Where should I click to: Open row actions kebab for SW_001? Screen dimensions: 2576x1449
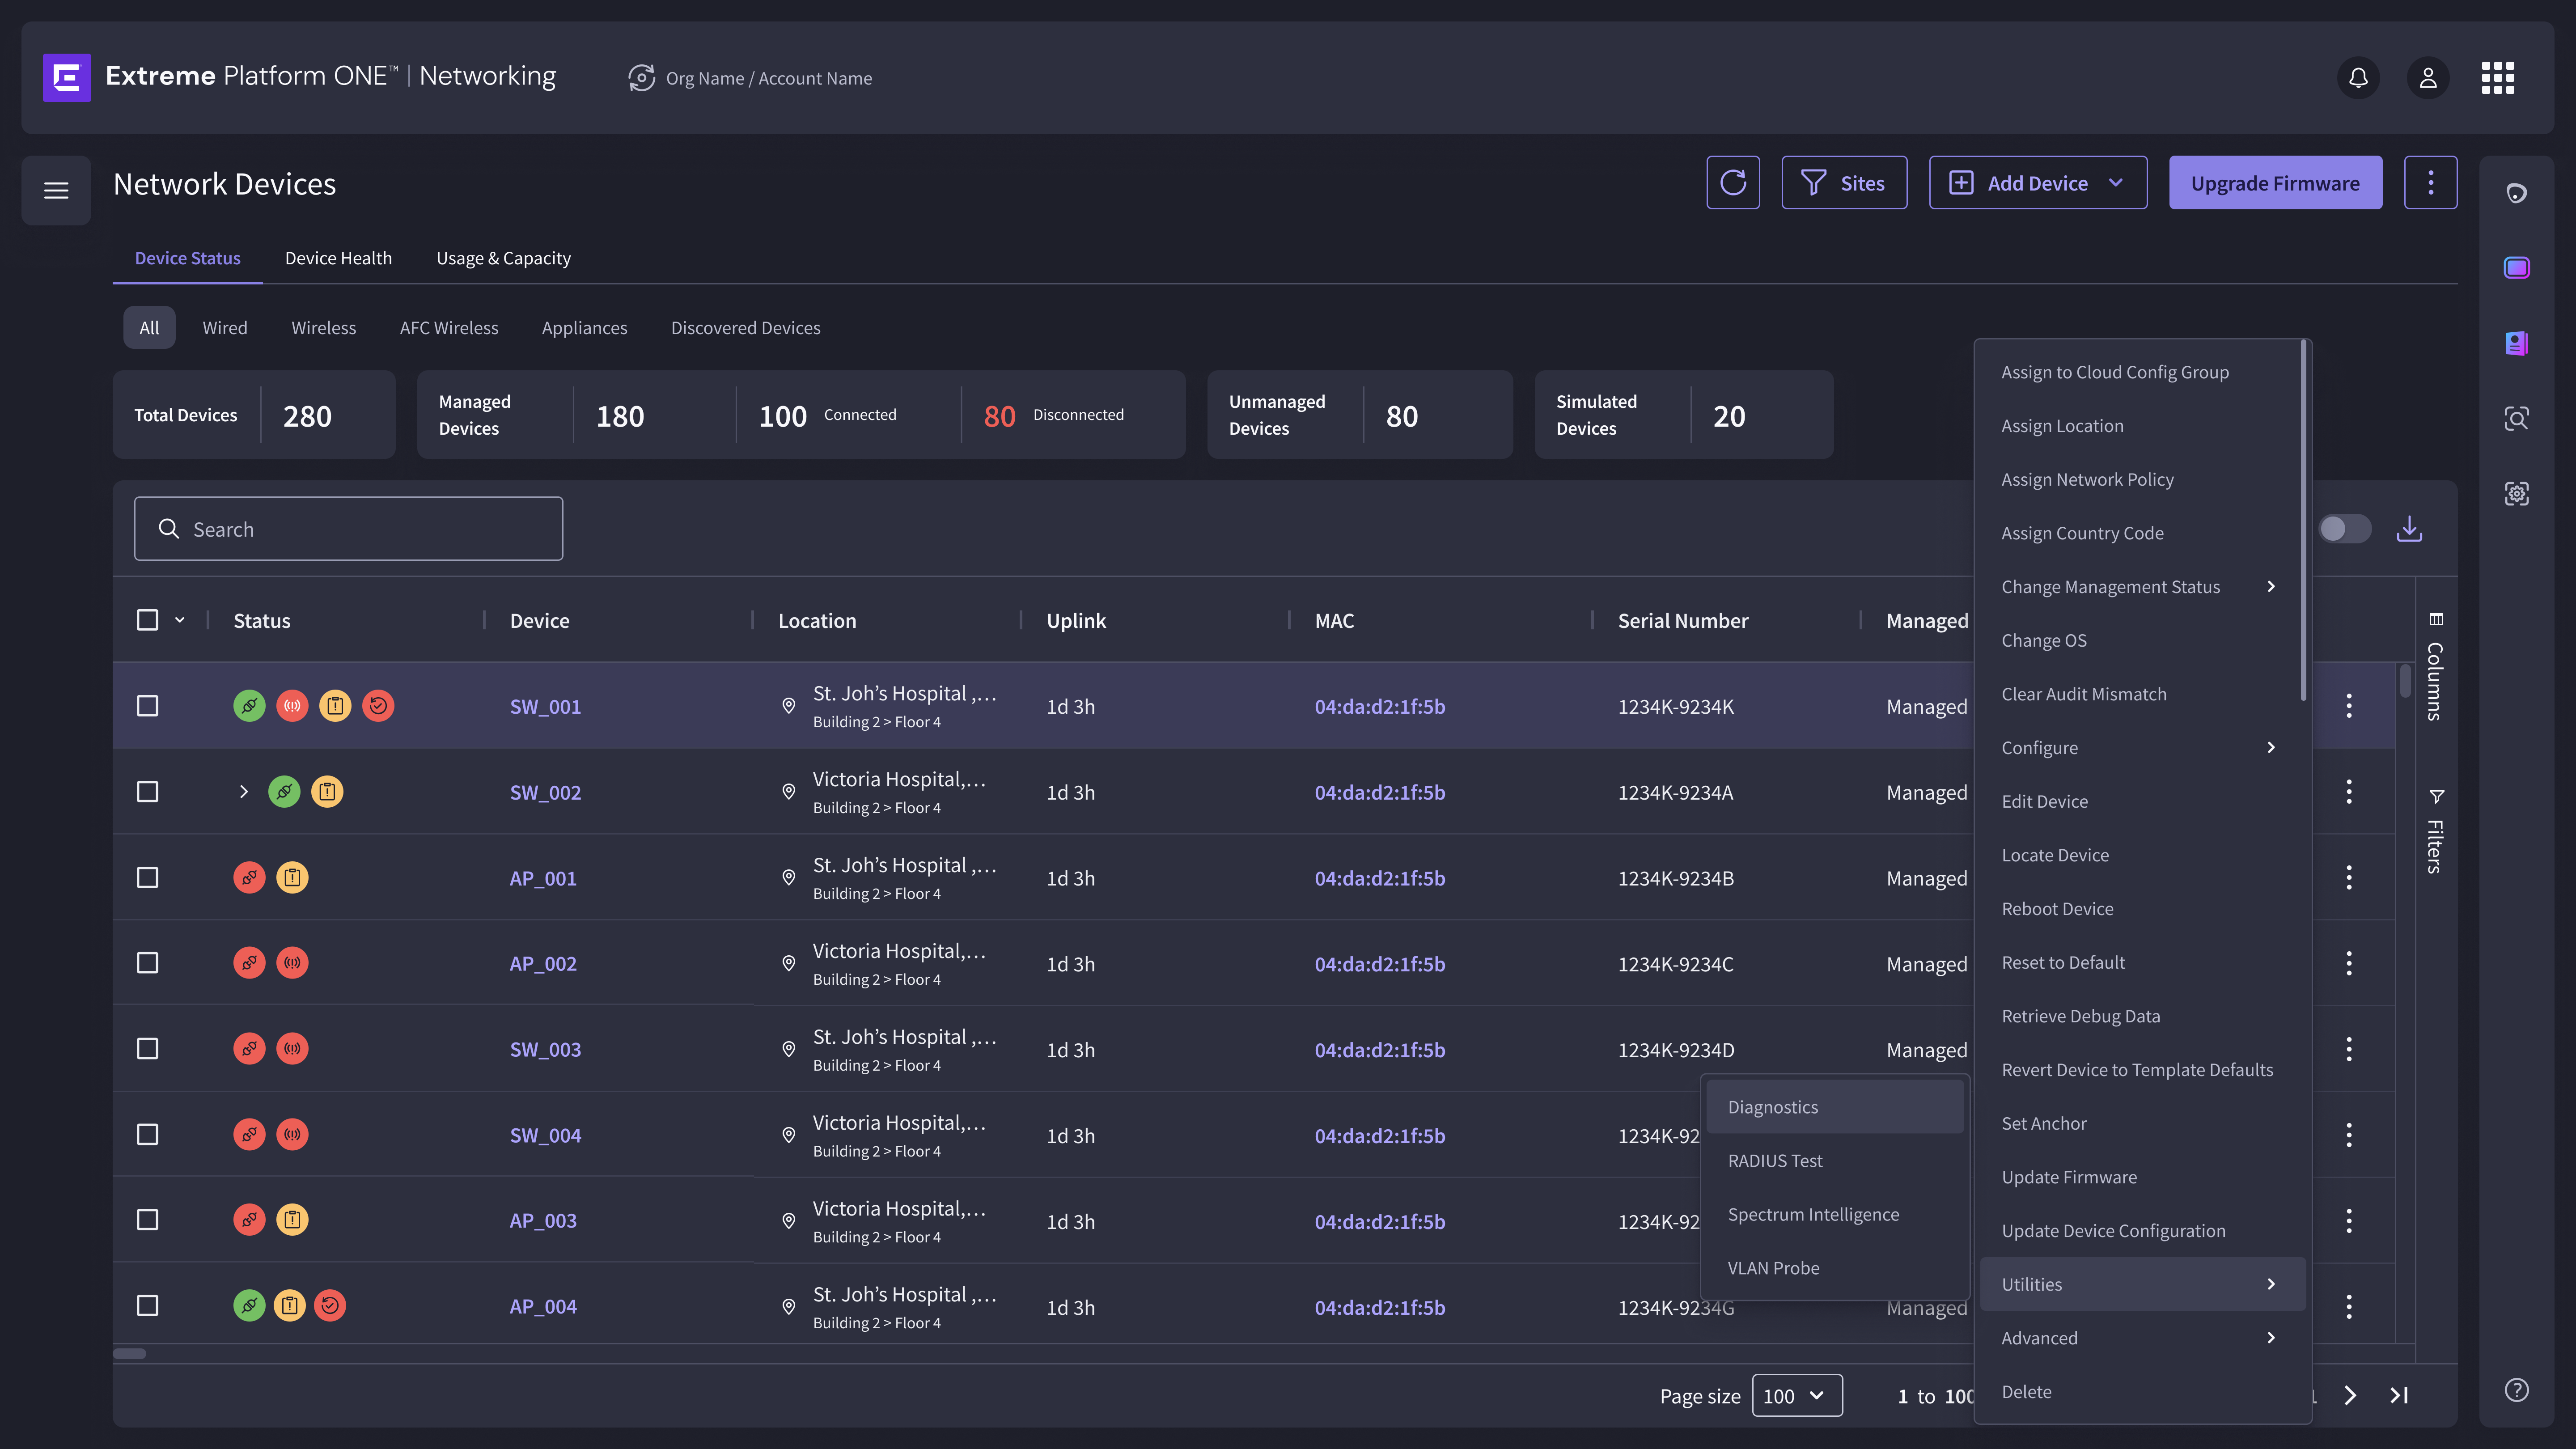coord(2349,706)
